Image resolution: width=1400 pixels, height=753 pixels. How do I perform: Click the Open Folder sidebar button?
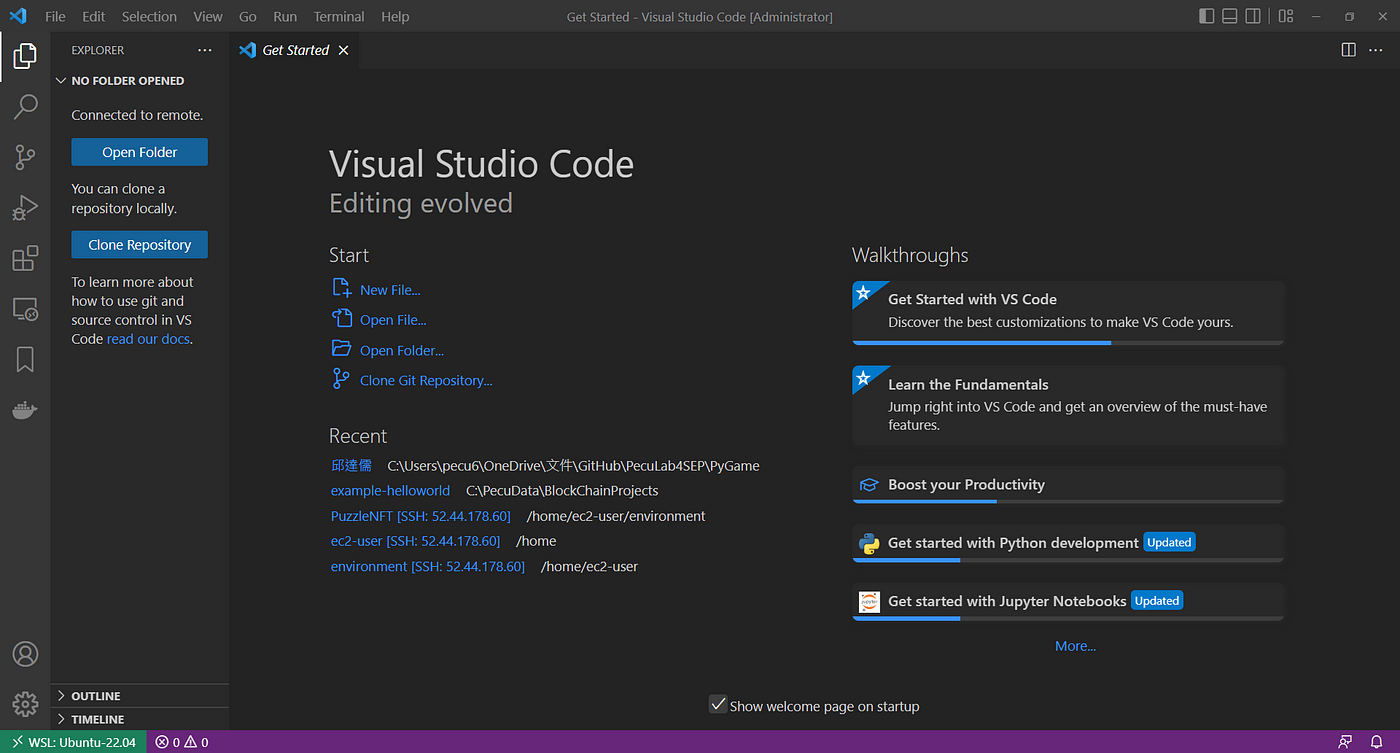point(140,152)
